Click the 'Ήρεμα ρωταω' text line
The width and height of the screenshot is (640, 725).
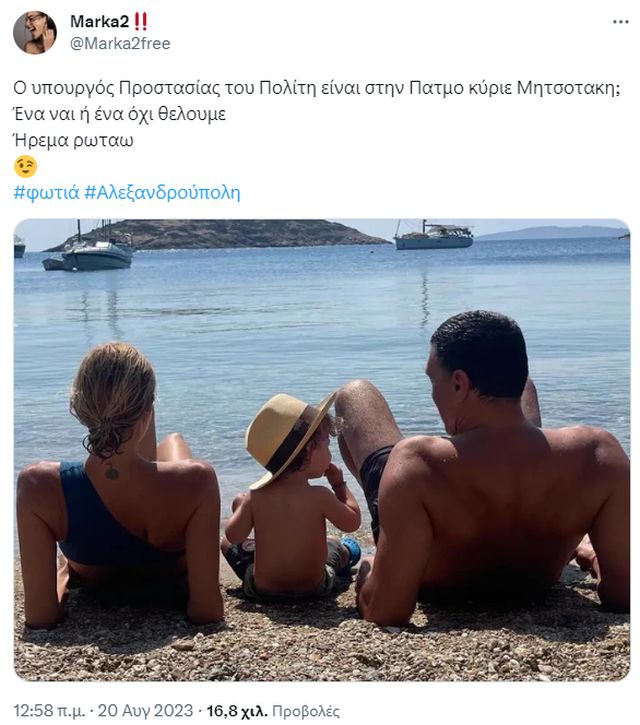[74, 140]
